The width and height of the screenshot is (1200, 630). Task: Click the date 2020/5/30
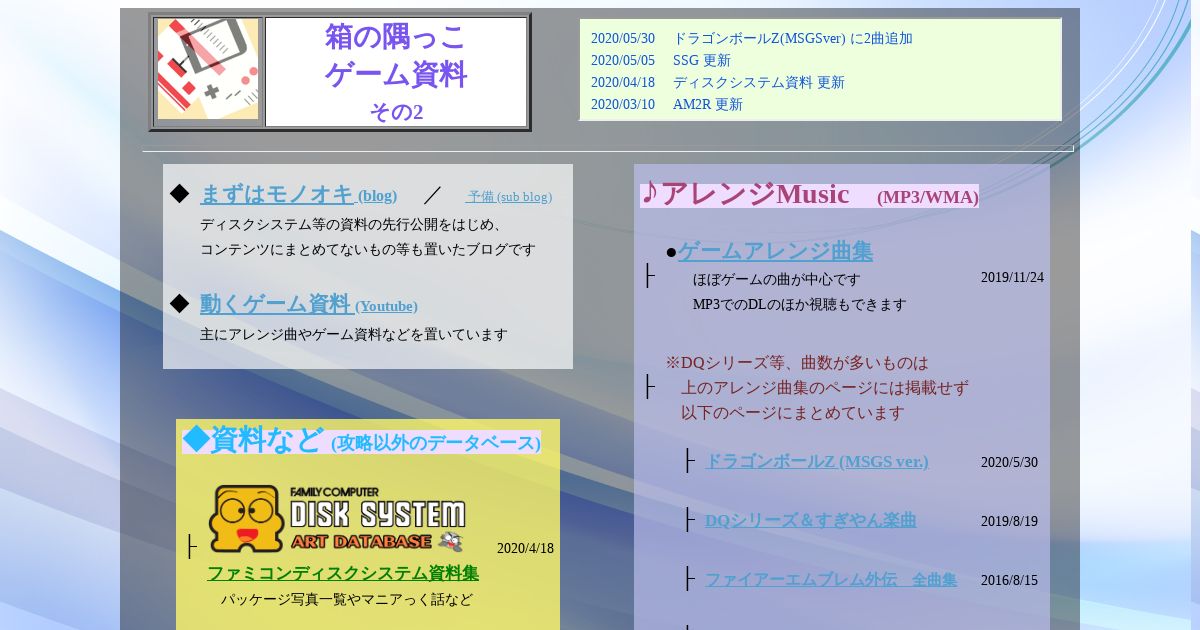pos(1009,462)
